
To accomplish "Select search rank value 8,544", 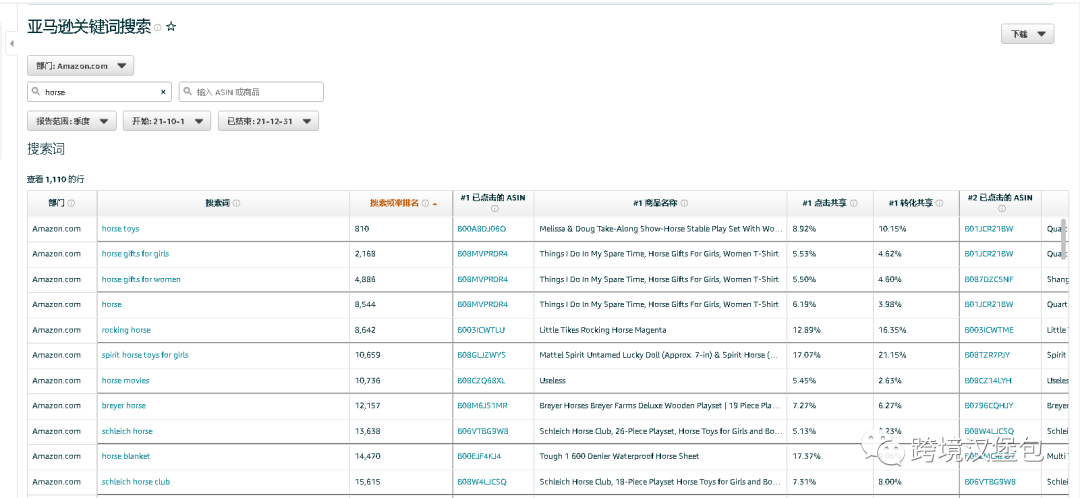I will [x=364, y=304].
